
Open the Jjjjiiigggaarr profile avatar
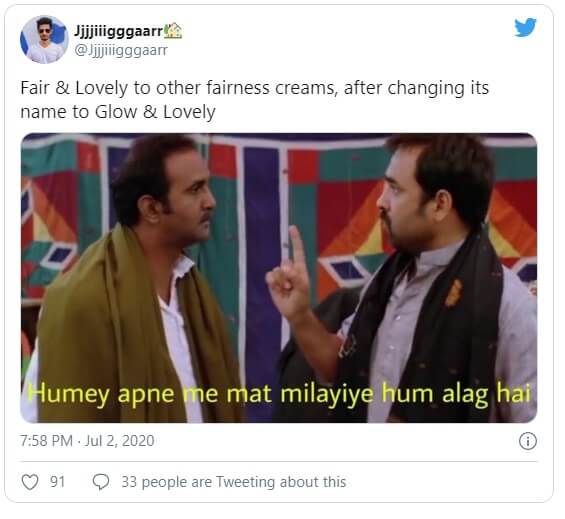[x=44, y=40]
